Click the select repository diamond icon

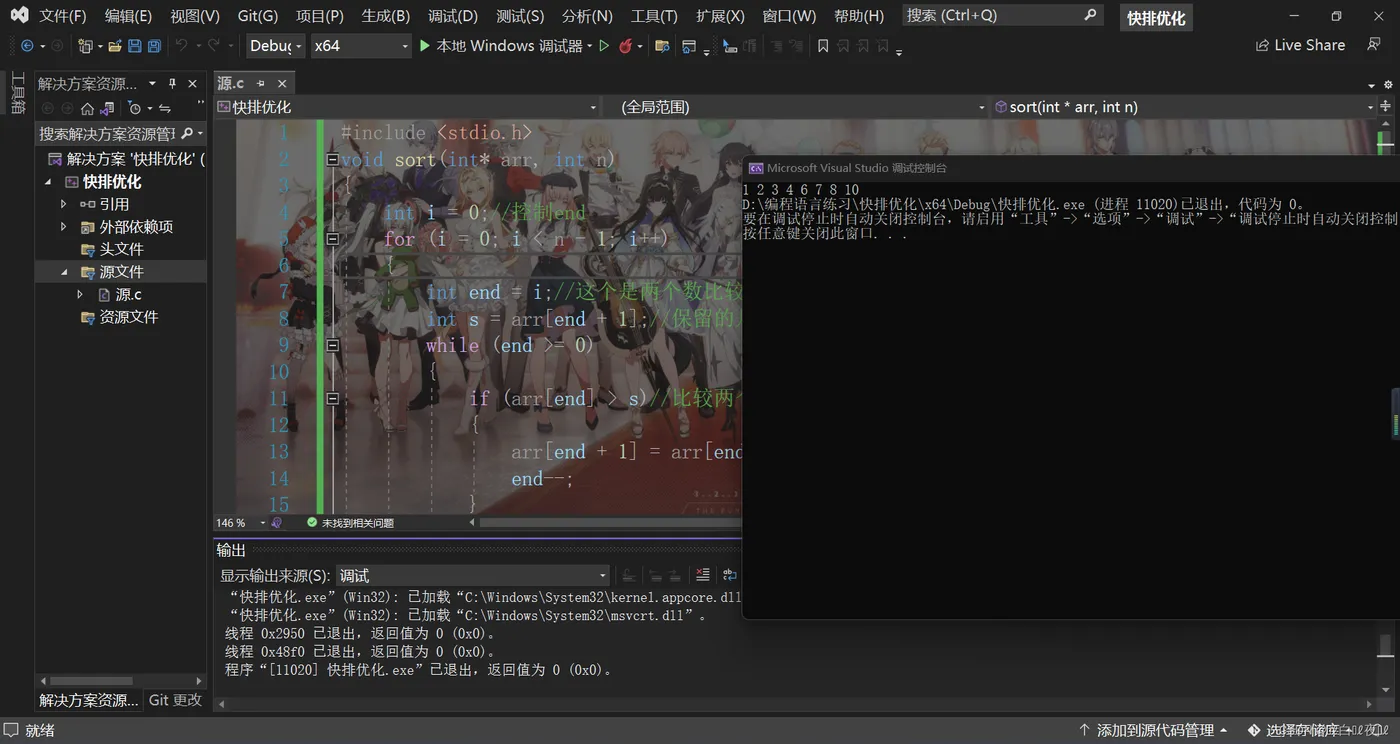1253,731
